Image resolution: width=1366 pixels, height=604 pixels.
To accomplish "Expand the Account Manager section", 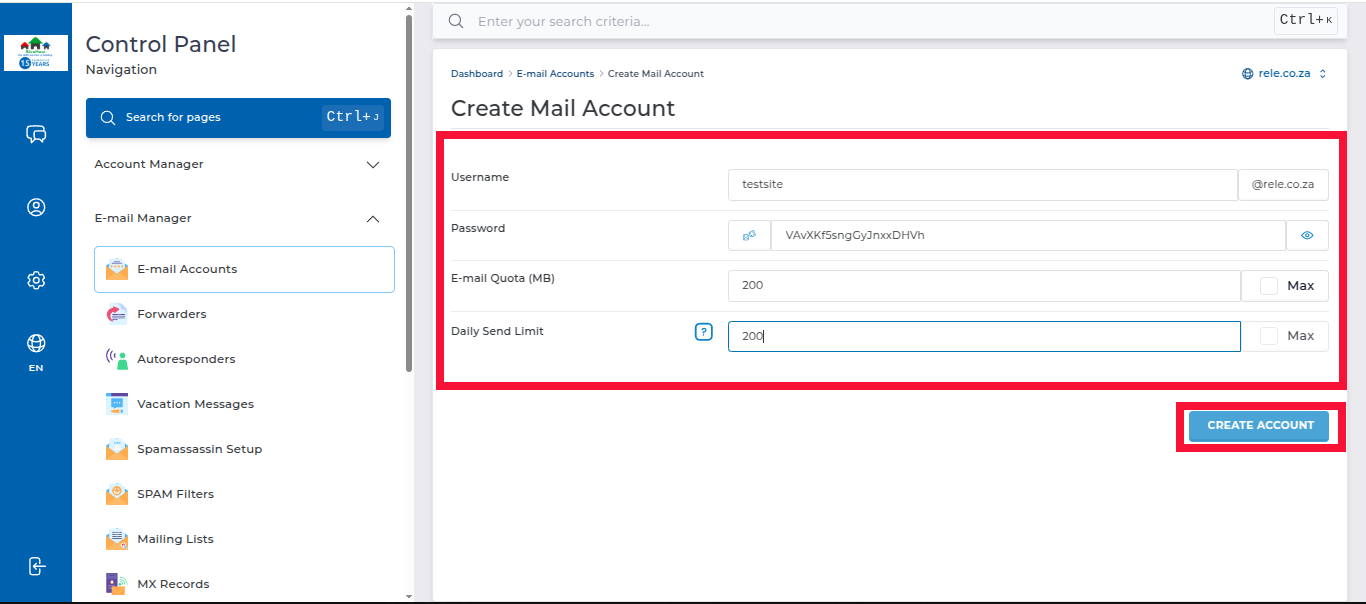I will coord(372,164).
